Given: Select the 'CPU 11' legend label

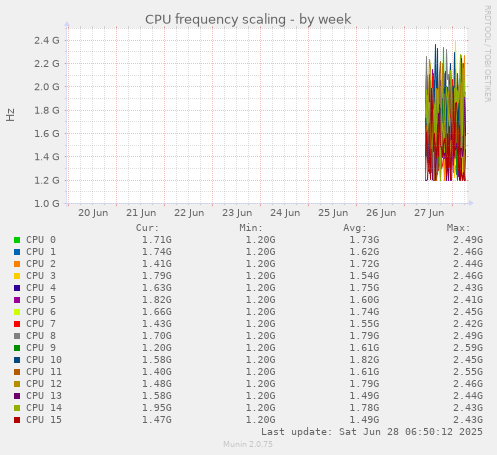Looking at the screenshot, I should pos(44,372).
